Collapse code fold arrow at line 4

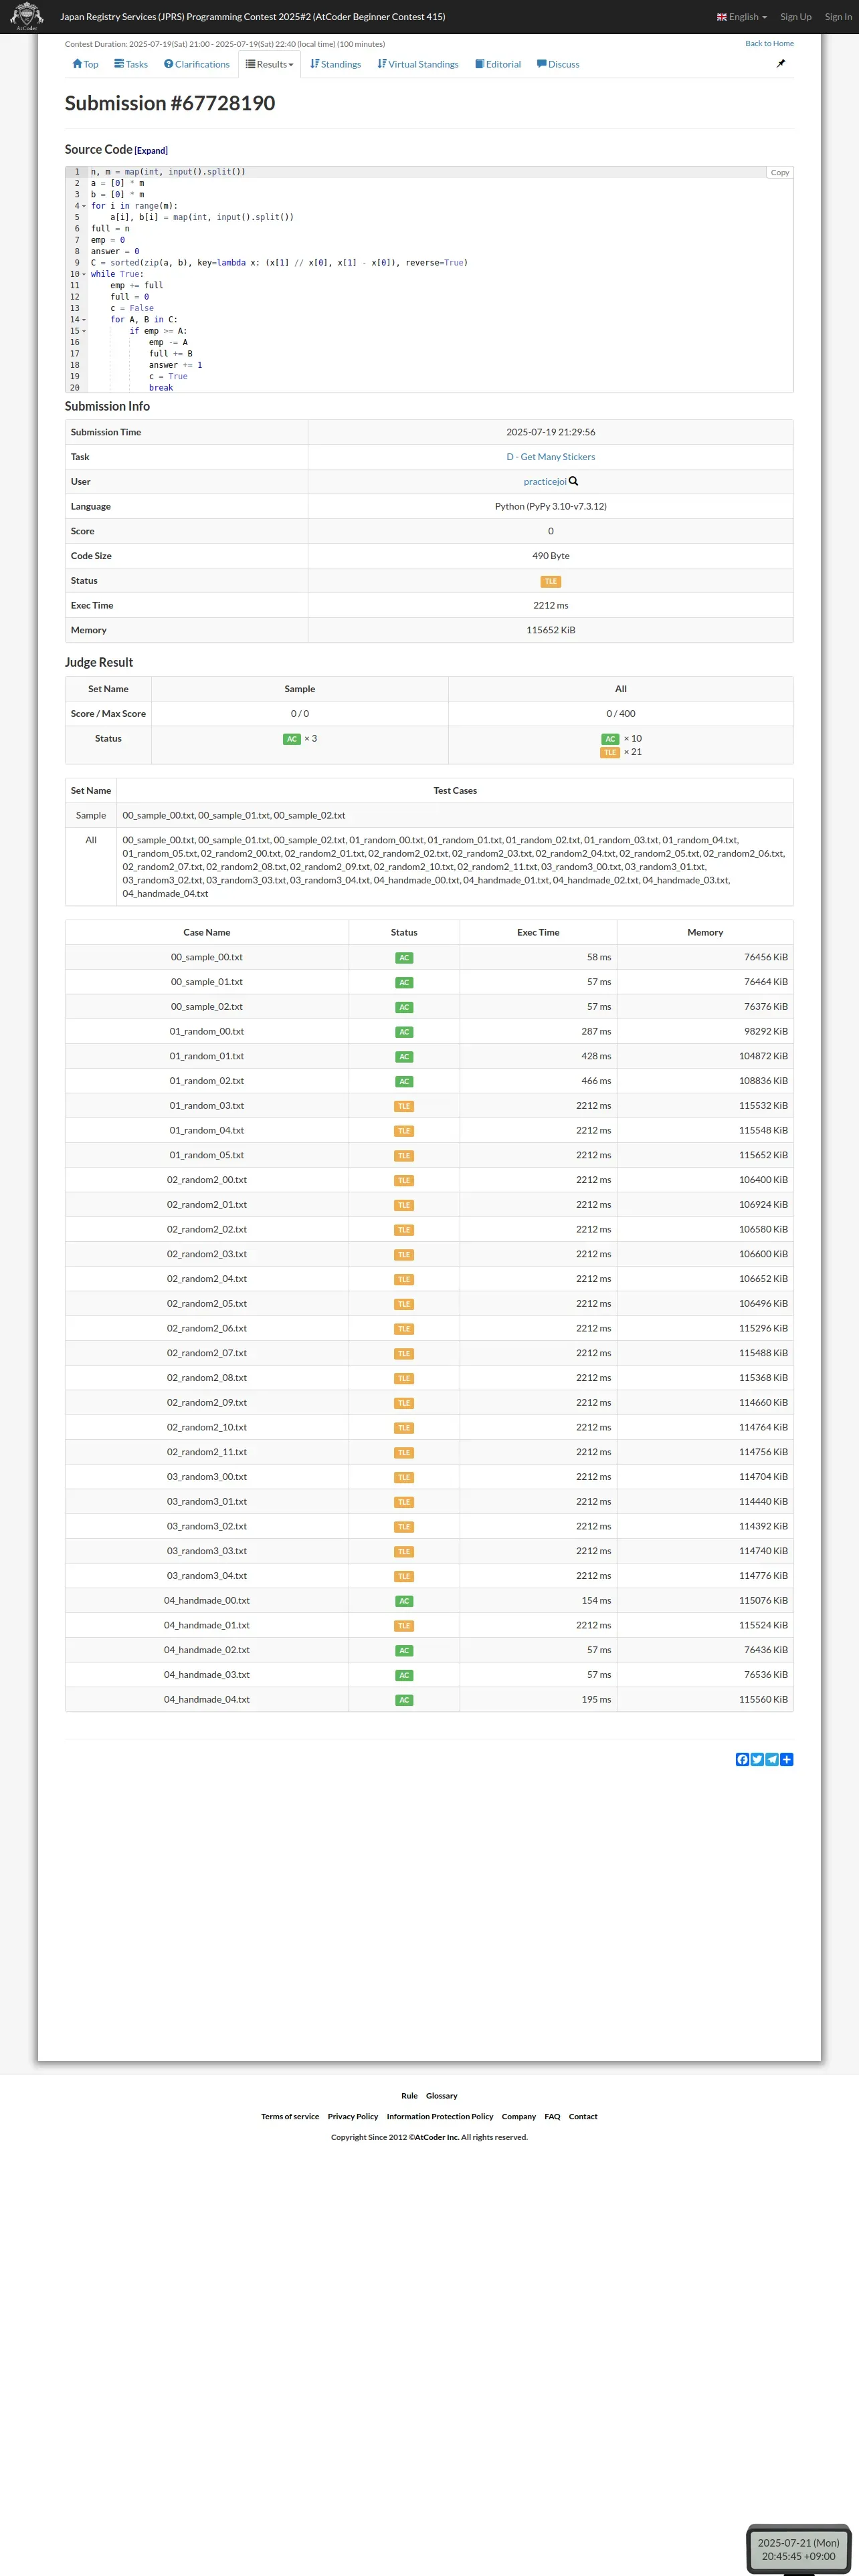click(x=84, y=206)
